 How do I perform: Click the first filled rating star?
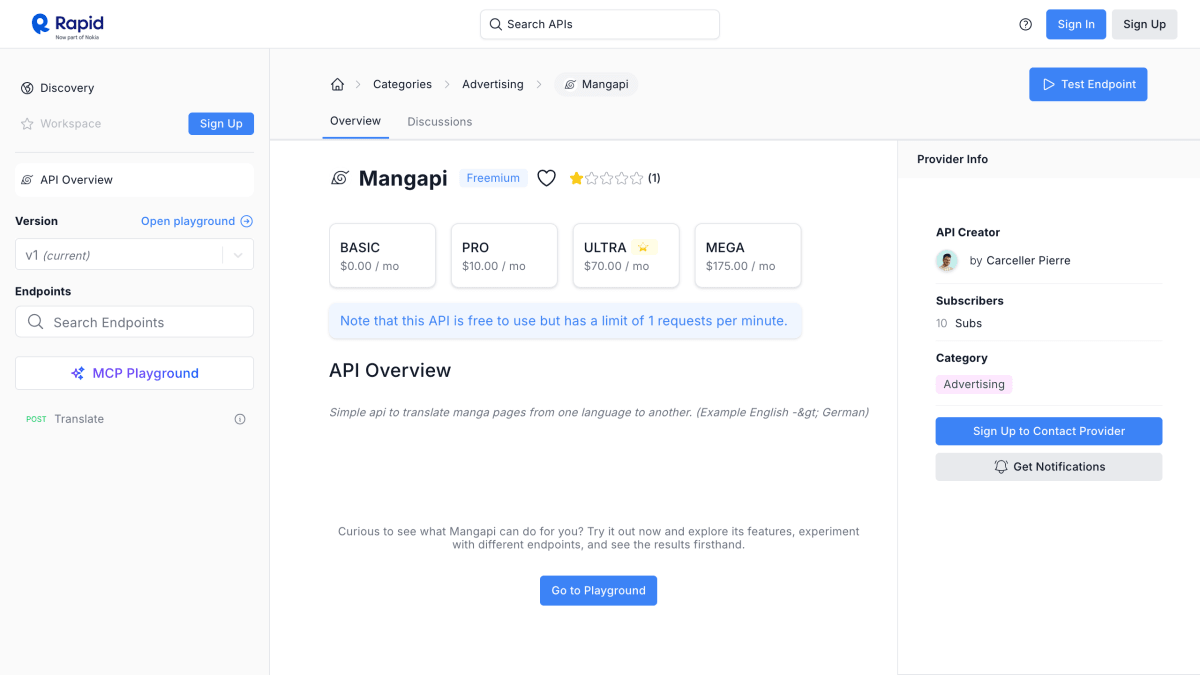coord(577,178)
